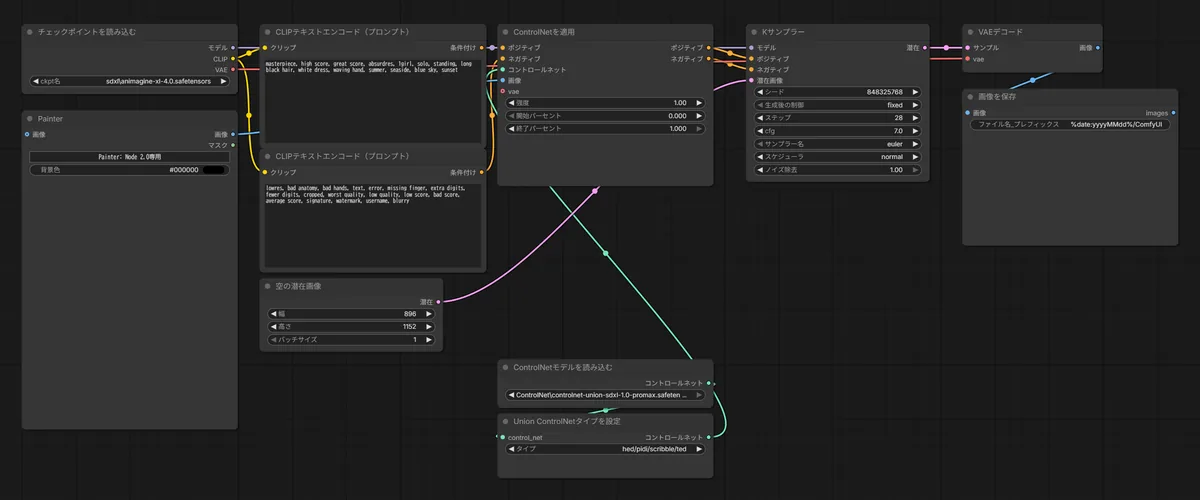Image resolution: width=1200 pixels, height=500 pixels.
Task: Click the Painter: Node 2.0専用 button
Action: click(x=129, y=157)
